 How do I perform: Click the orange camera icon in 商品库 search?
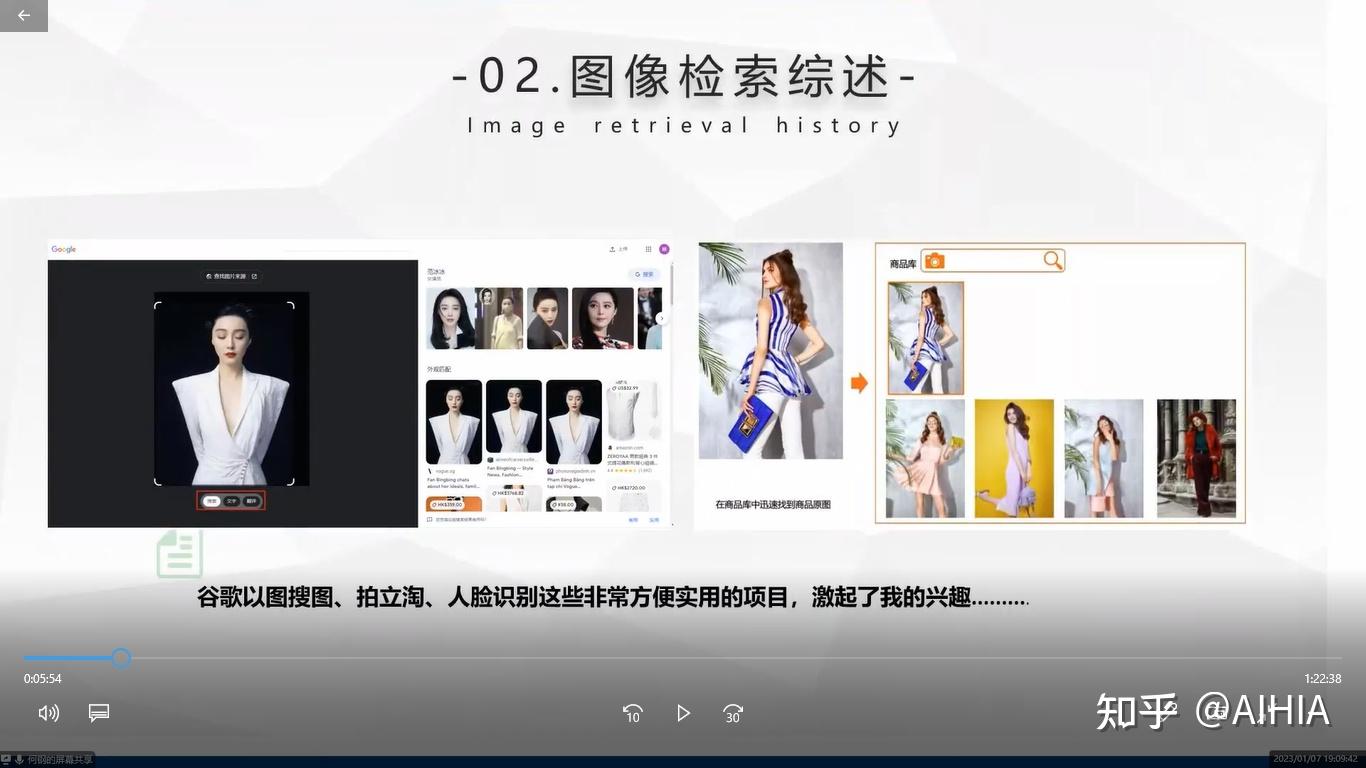click(x=934, y=261)
